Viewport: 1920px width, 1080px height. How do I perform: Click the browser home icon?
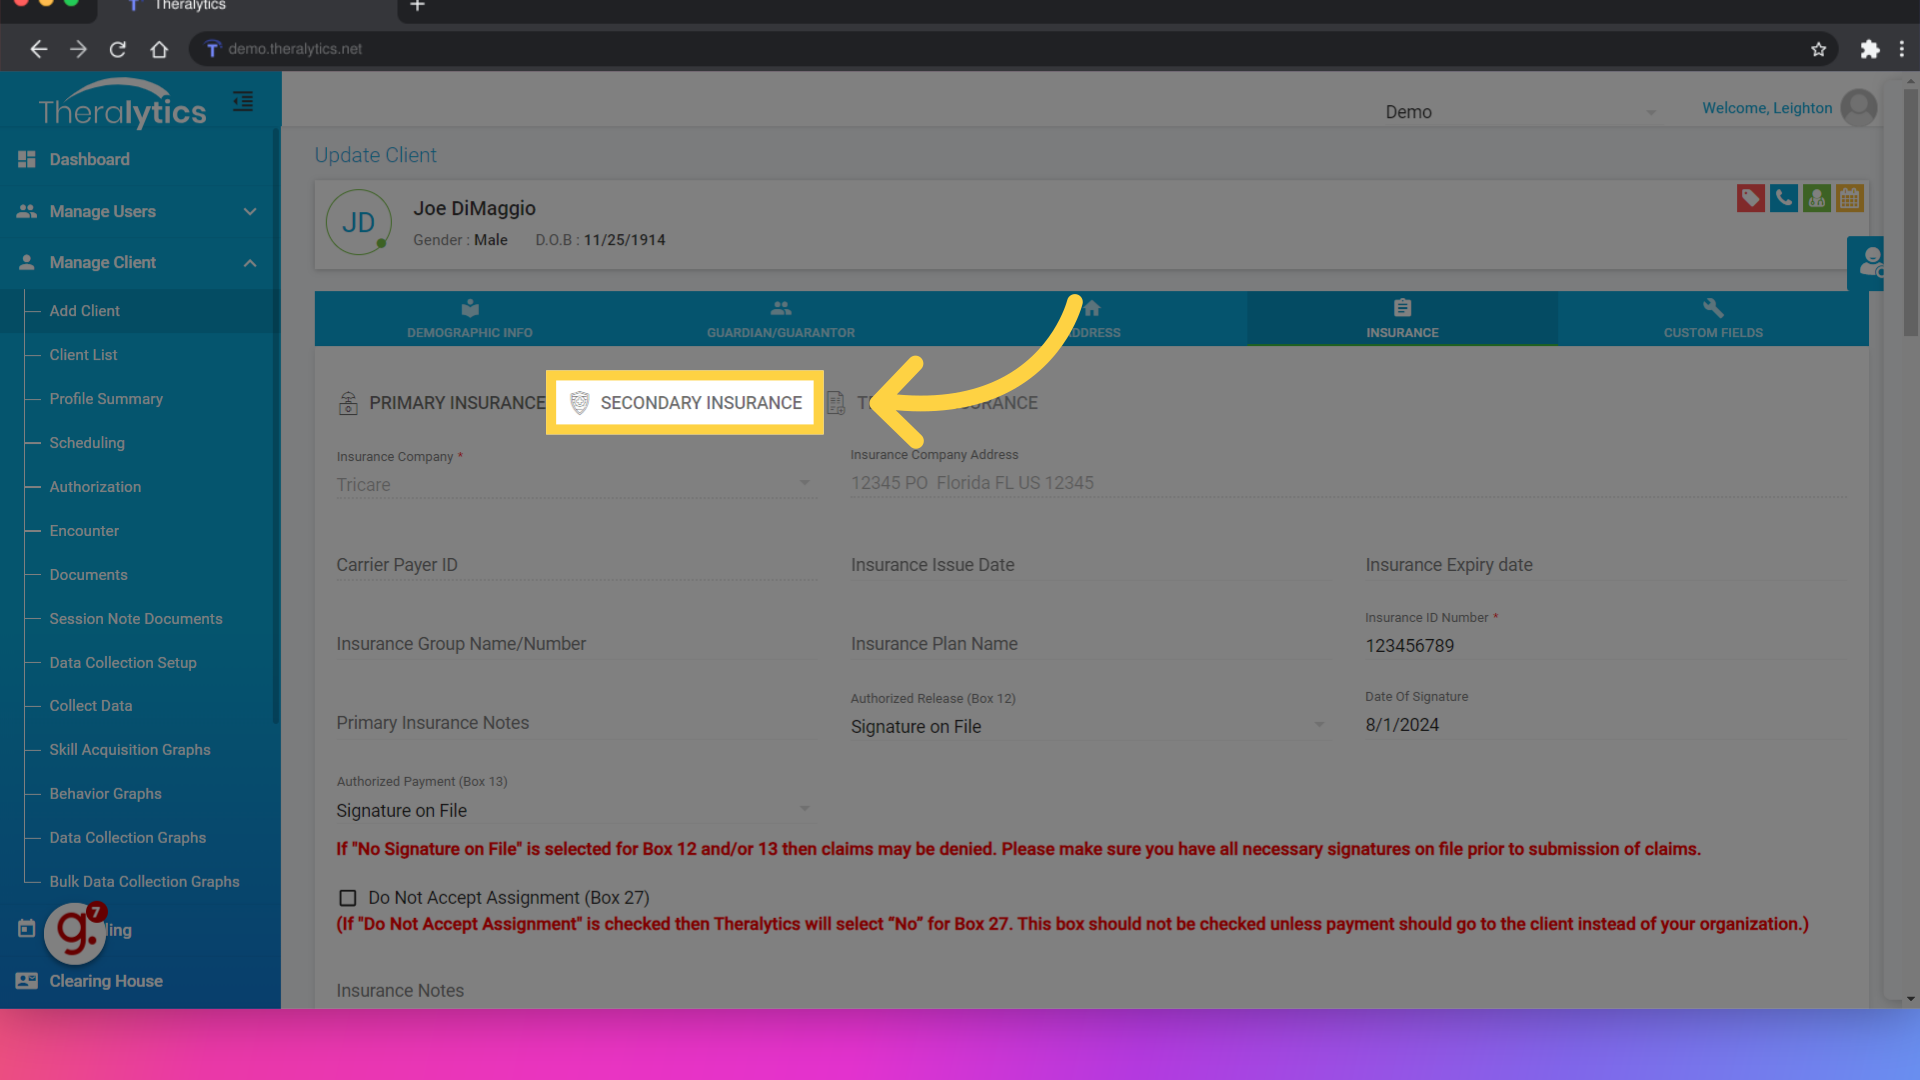click(159, 49)
